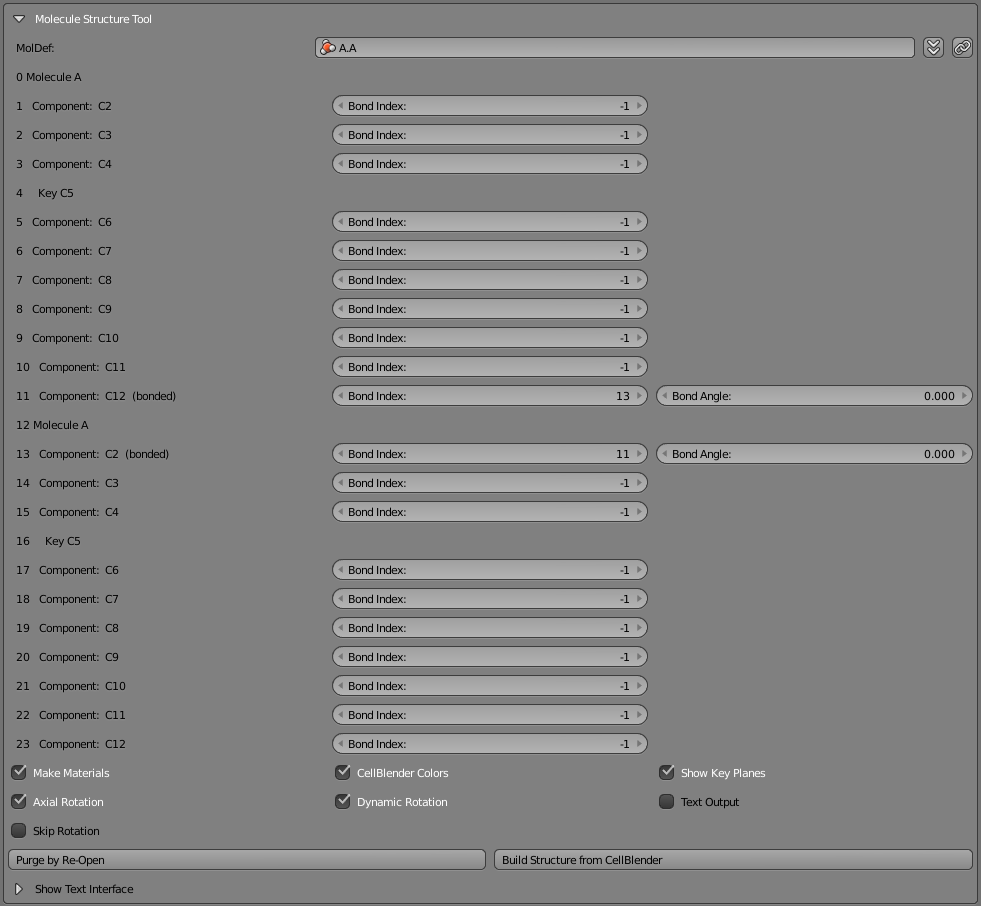The width and height of the screenshot is (981, 906).
Task: Decrease Bond Index 11 of row 13 C2
Action: [x=340, y=454]
